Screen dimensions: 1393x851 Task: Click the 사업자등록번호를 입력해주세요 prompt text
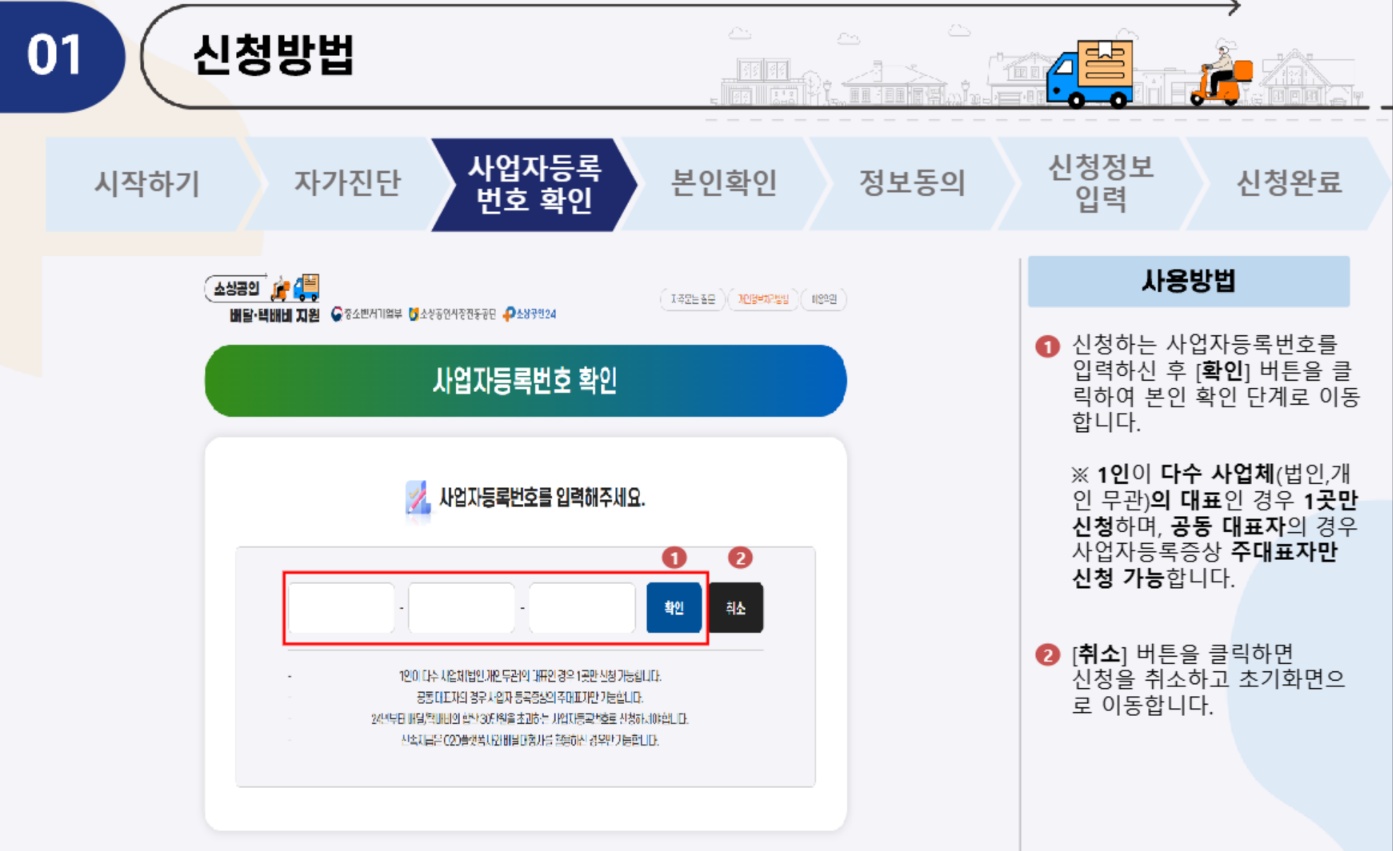click(542, 498)
